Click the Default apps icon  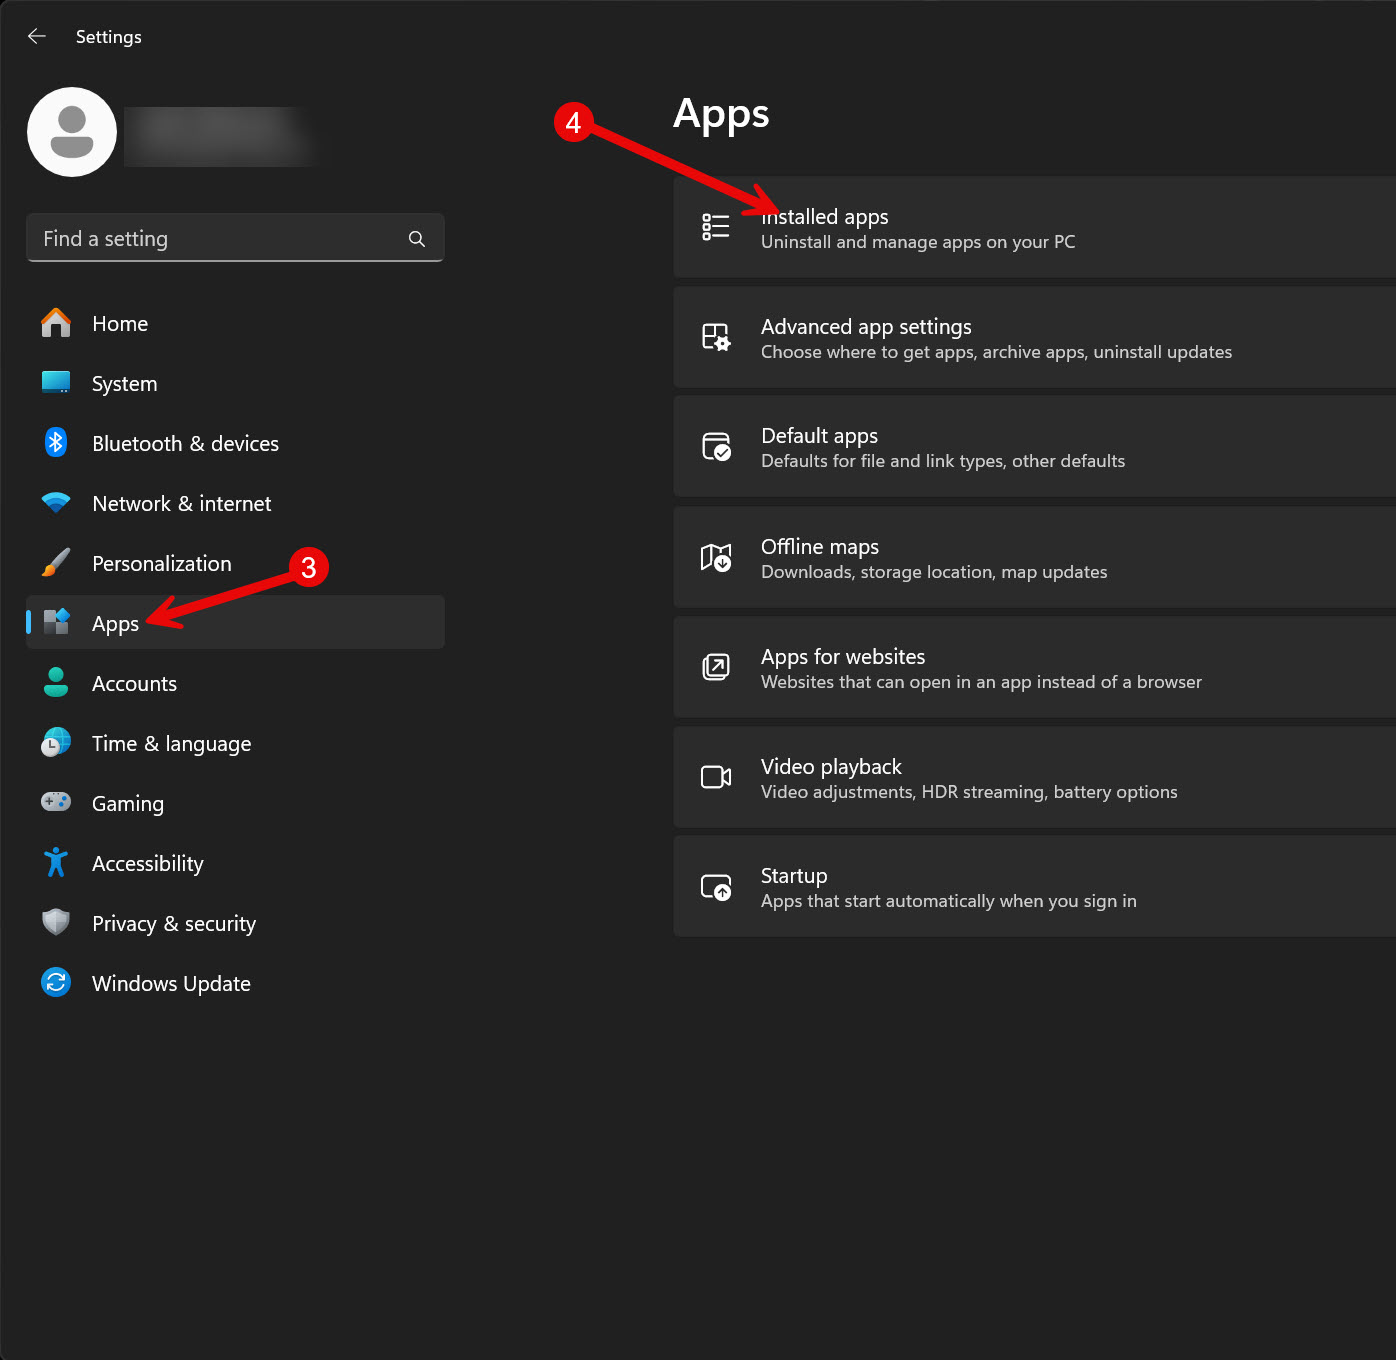(716, 447)
